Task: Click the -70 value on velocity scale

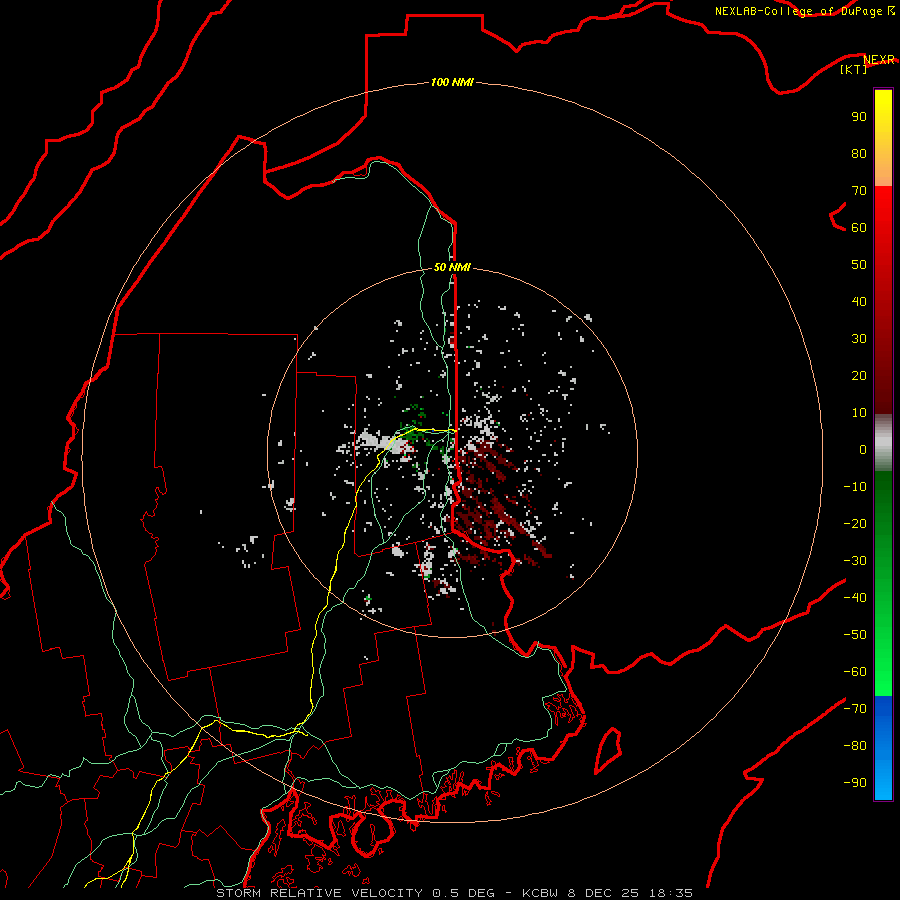Action: point(855,709)
